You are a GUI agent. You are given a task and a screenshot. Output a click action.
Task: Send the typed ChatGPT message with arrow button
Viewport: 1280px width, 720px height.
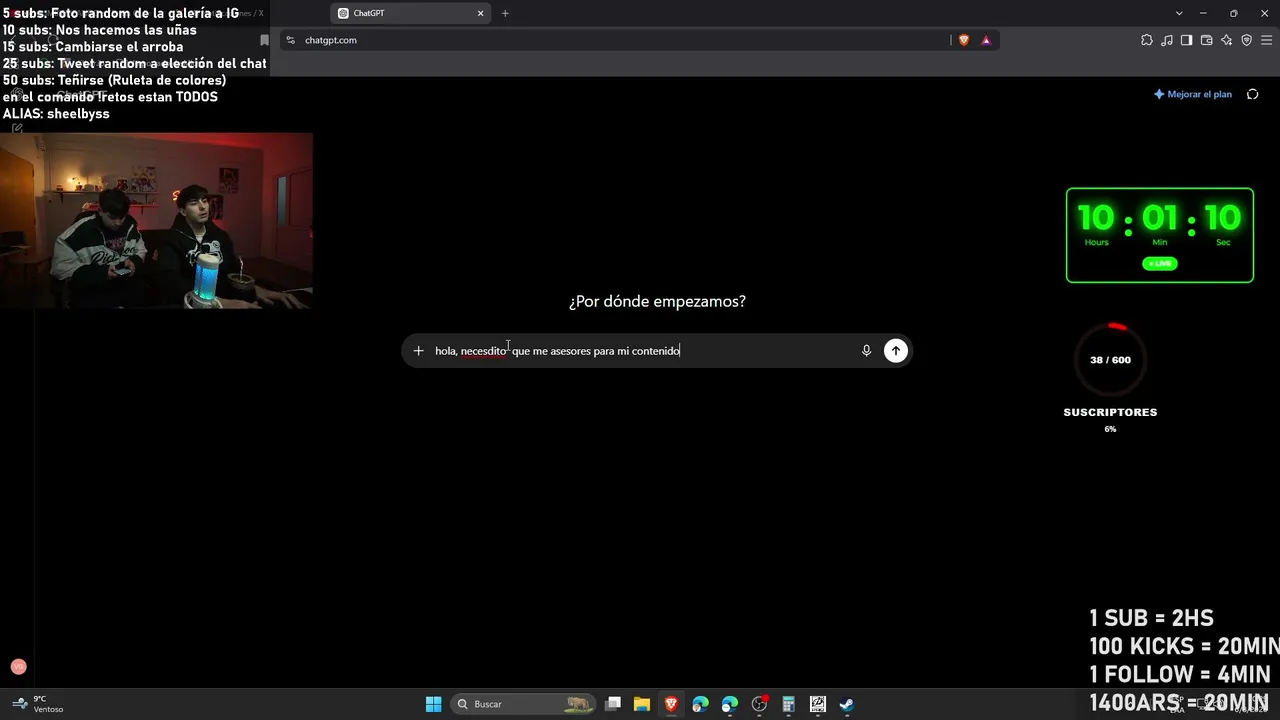895,351
